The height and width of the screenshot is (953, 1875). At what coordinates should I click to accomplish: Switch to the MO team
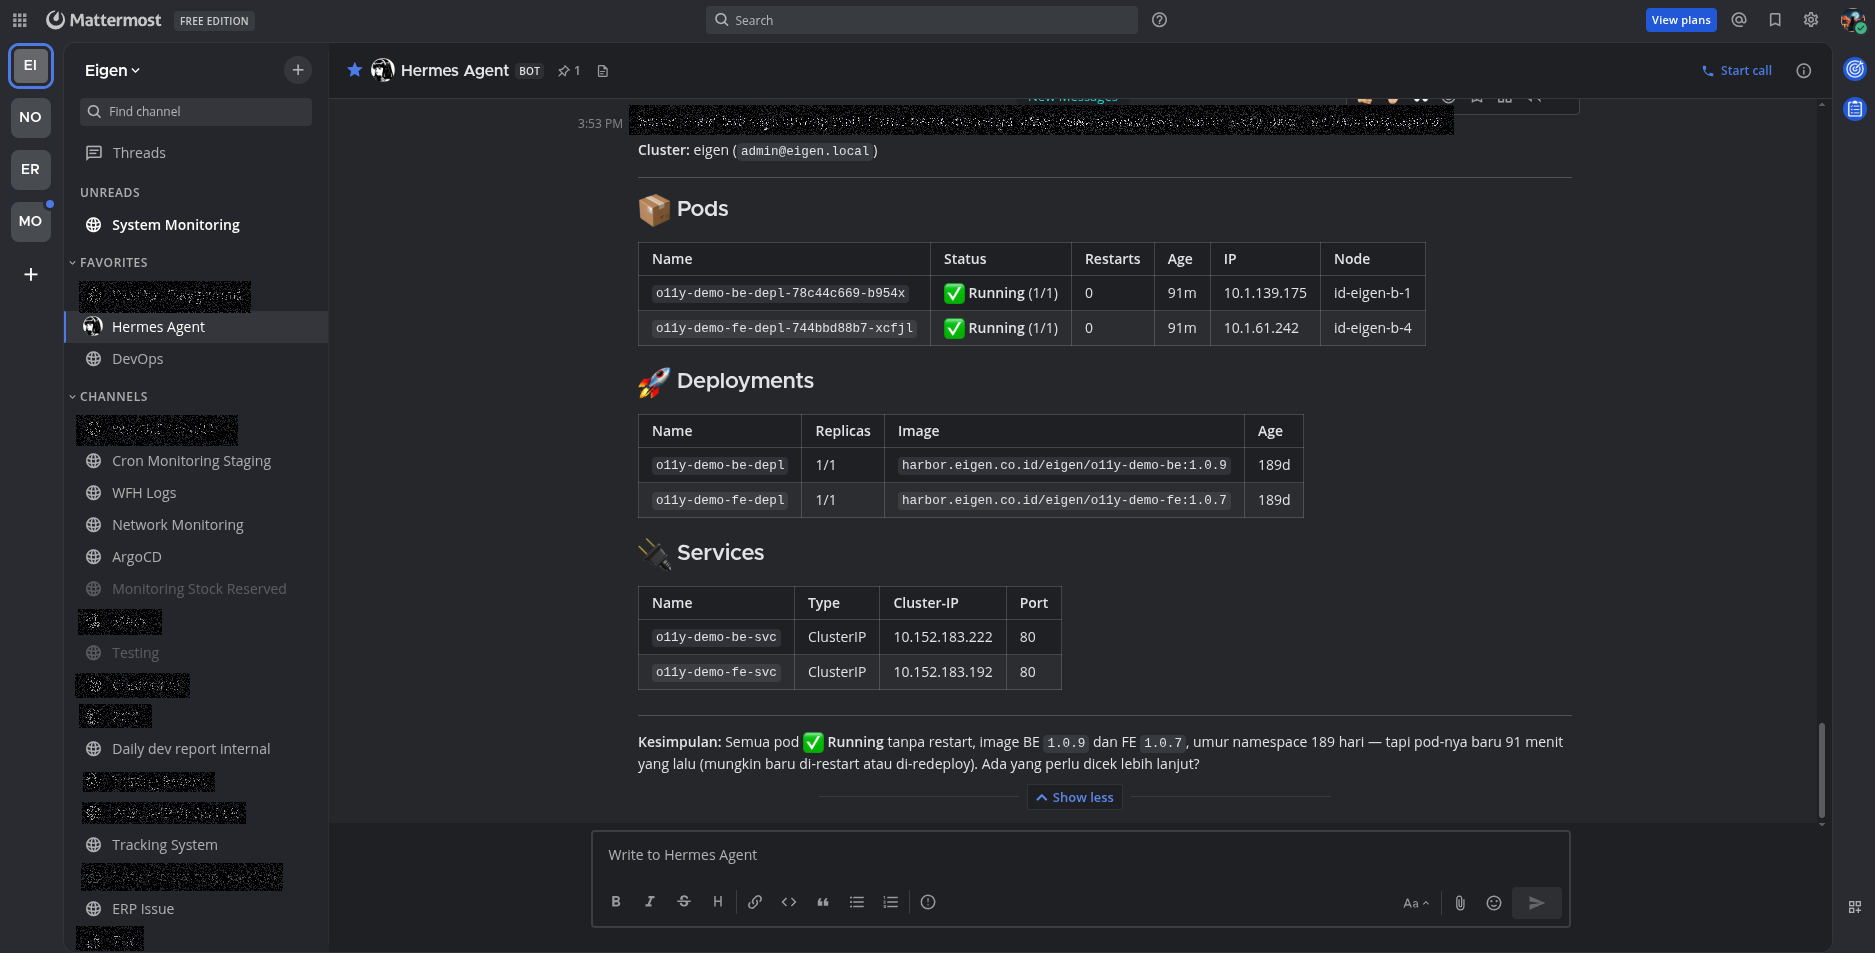point(31,222)
